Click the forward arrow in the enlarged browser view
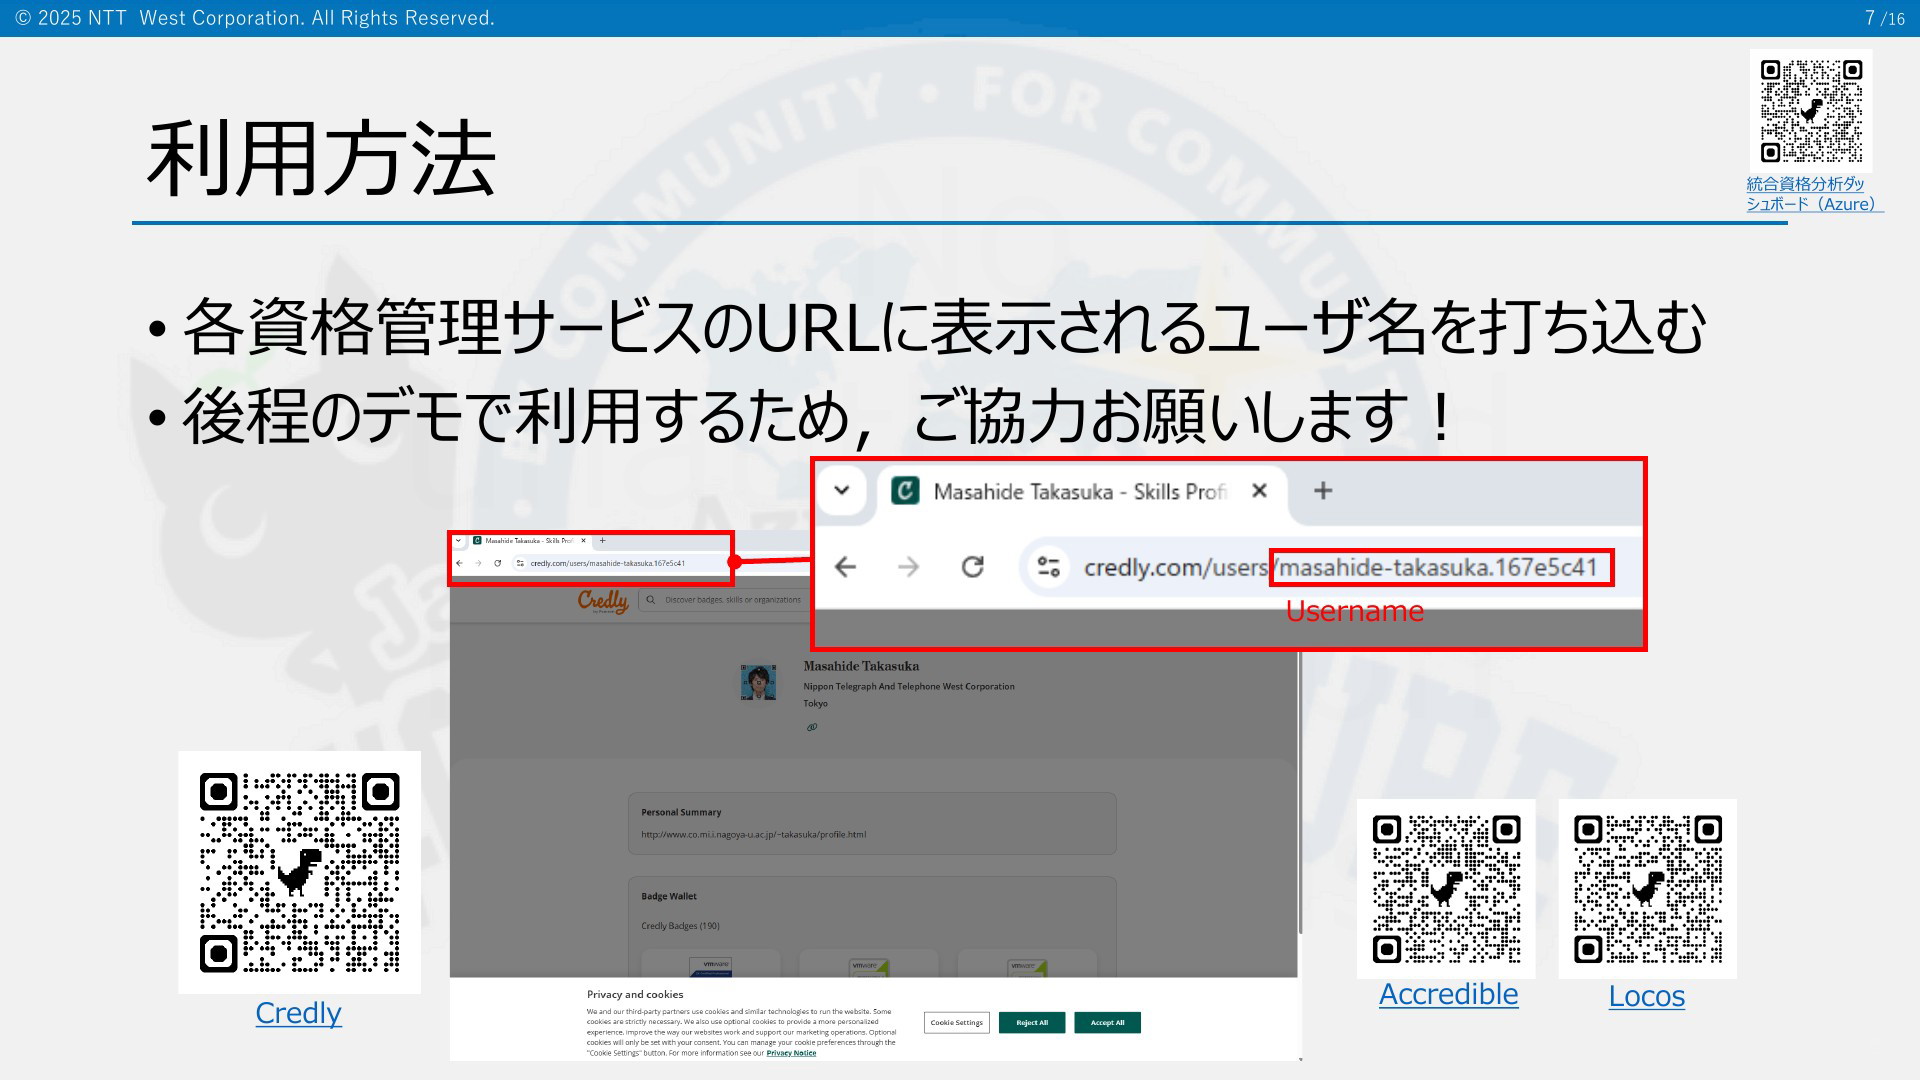 (x=908, y=567)
